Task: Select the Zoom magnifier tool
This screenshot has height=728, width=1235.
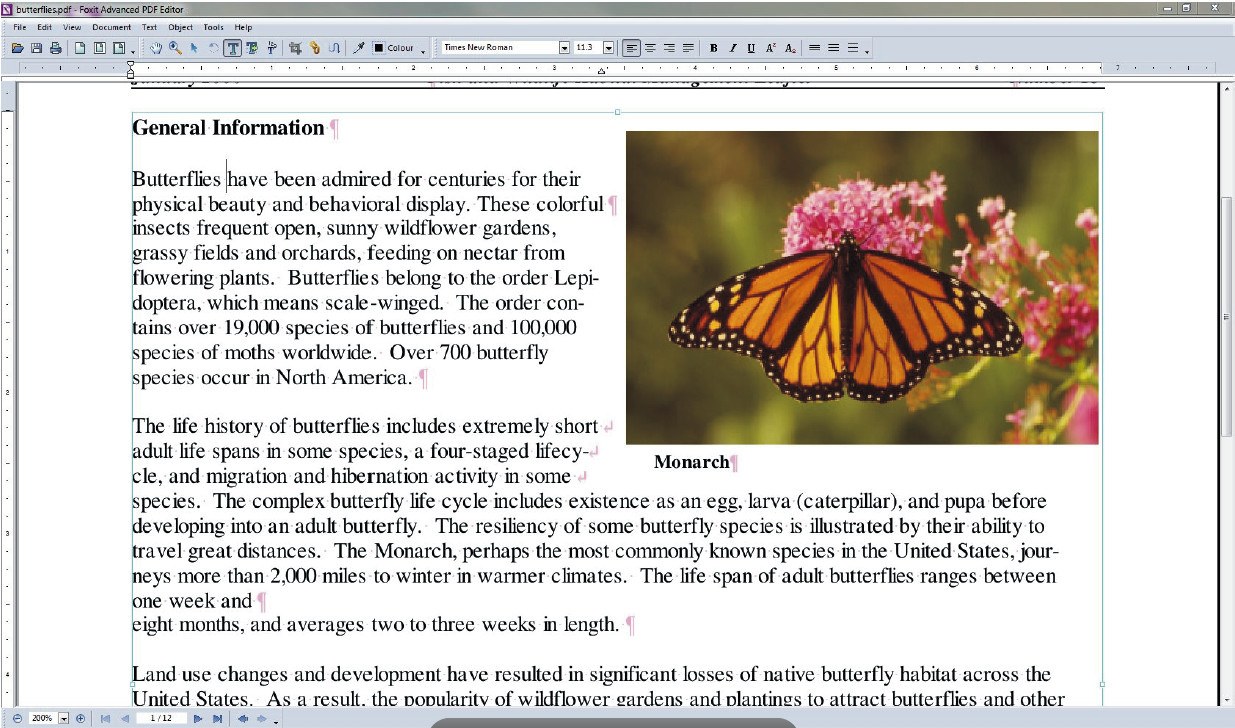Action: (x=175, y=48)
